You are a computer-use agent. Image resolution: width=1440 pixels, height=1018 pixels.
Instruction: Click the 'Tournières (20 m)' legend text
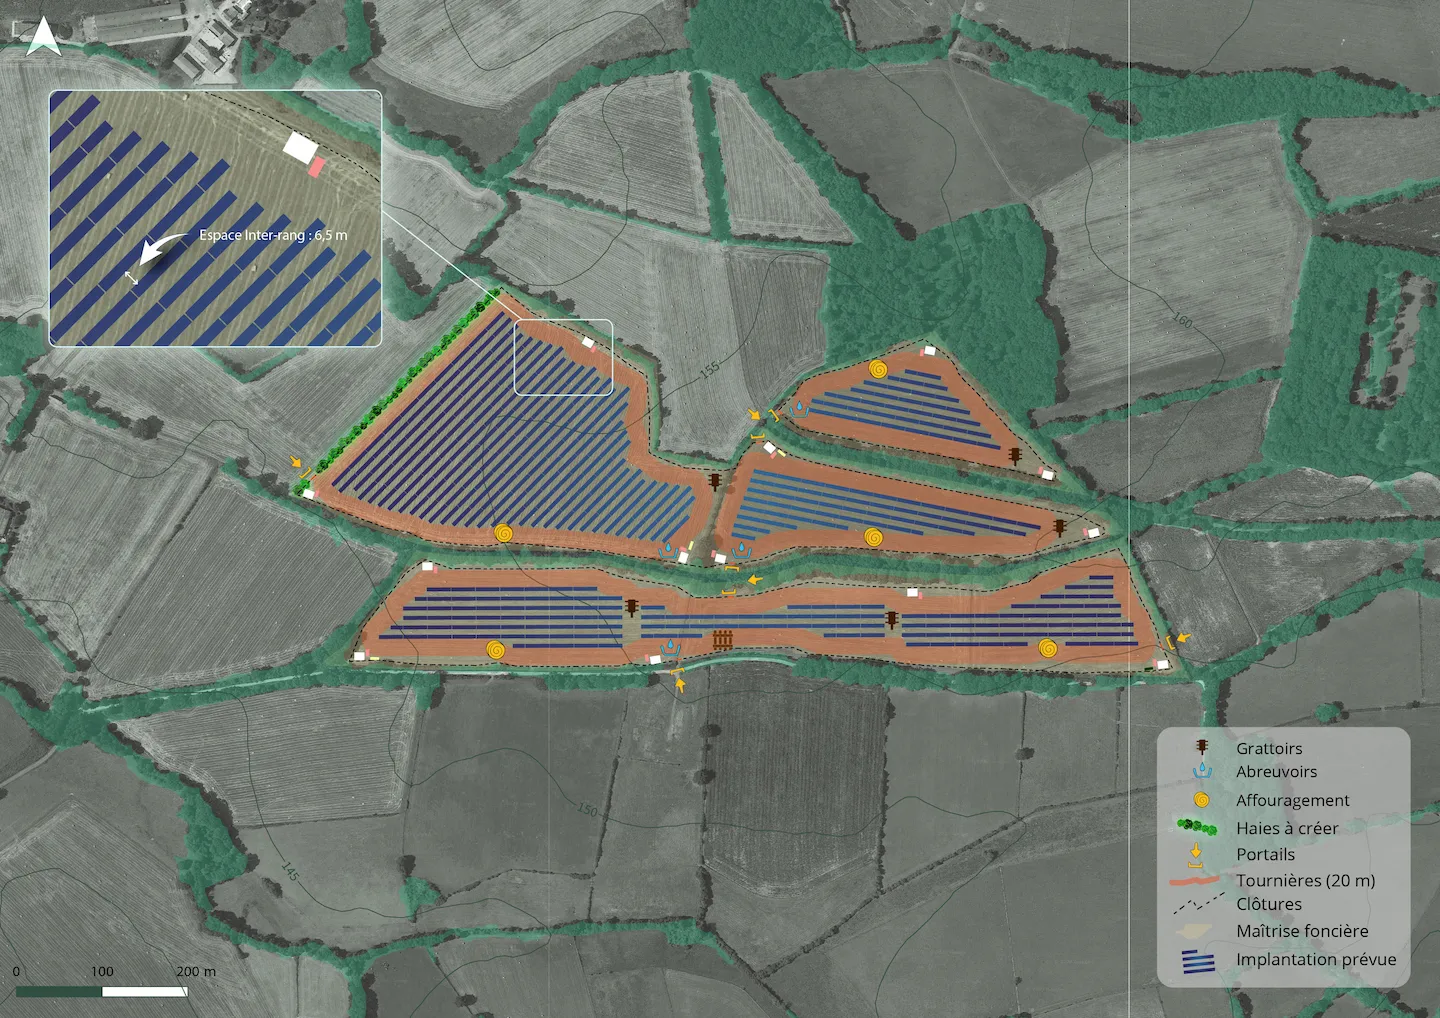pyautogui.click(x=1305, y=881)
